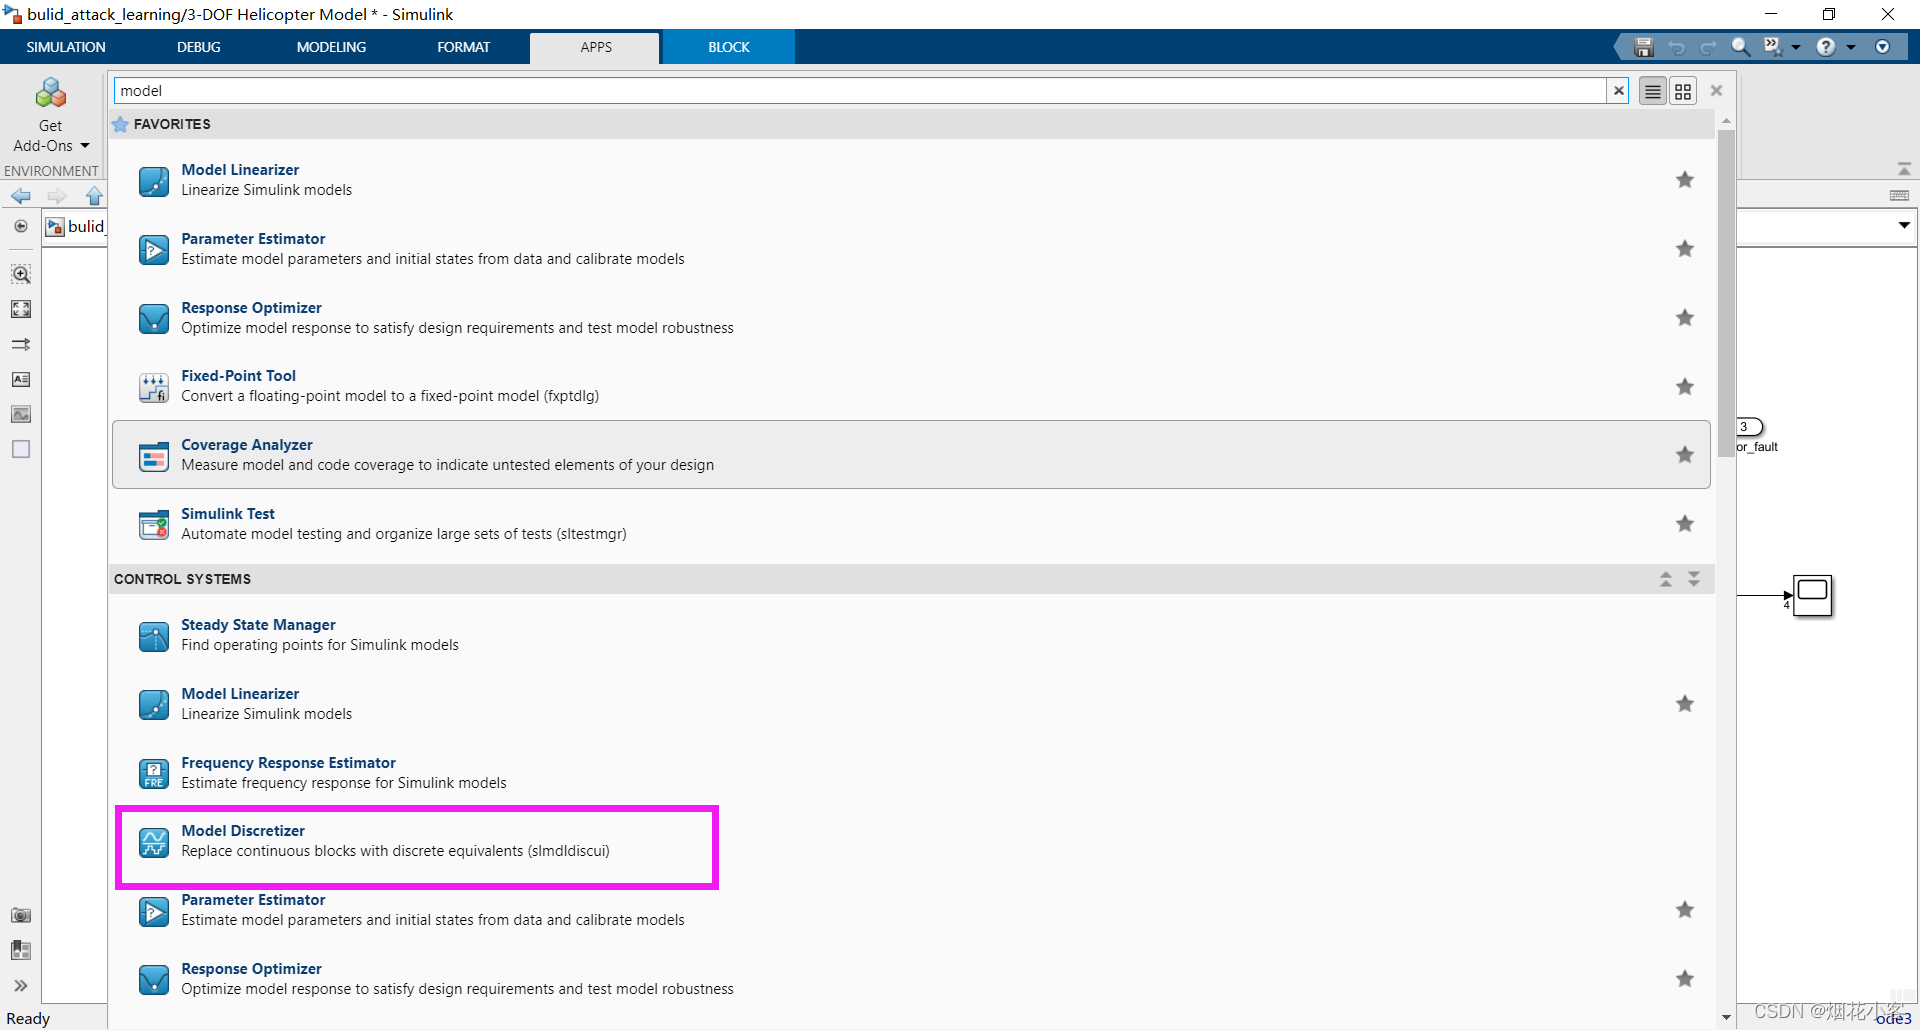Open dropdown arrow beside quick access favorites
The image size is (1920, 1030).
[1796, 47]
